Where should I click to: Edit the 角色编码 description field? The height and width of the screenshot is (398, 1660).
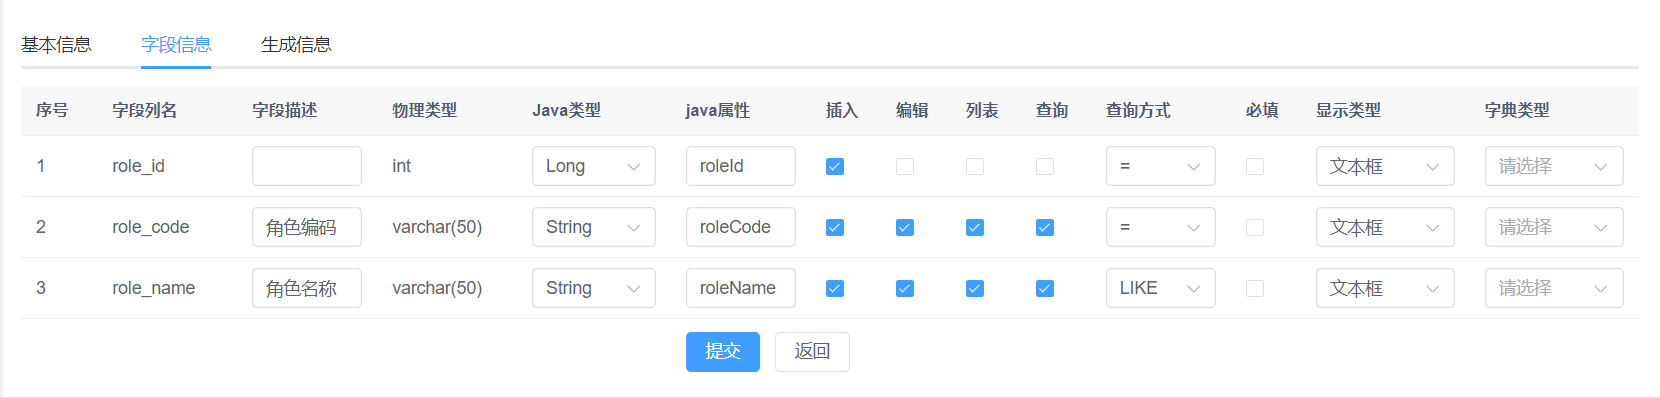coord(307,227)
